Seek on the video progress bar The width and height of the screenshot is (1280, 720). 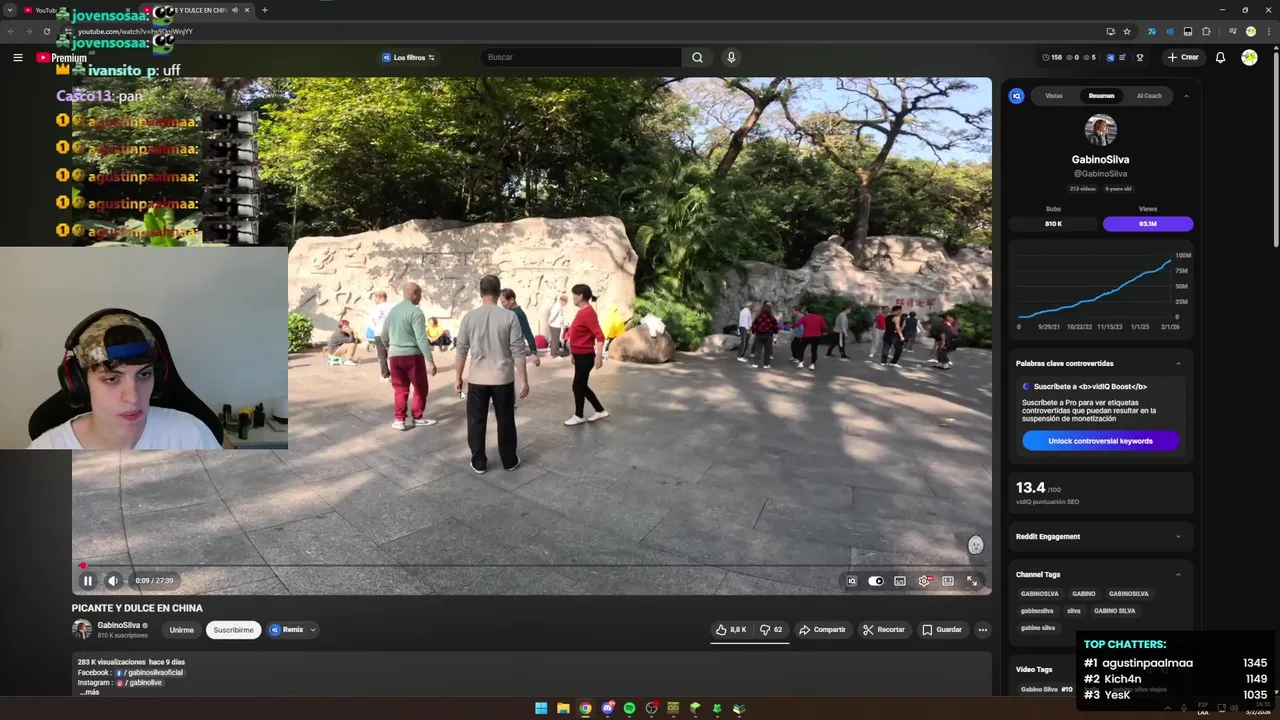pos(531,566)
